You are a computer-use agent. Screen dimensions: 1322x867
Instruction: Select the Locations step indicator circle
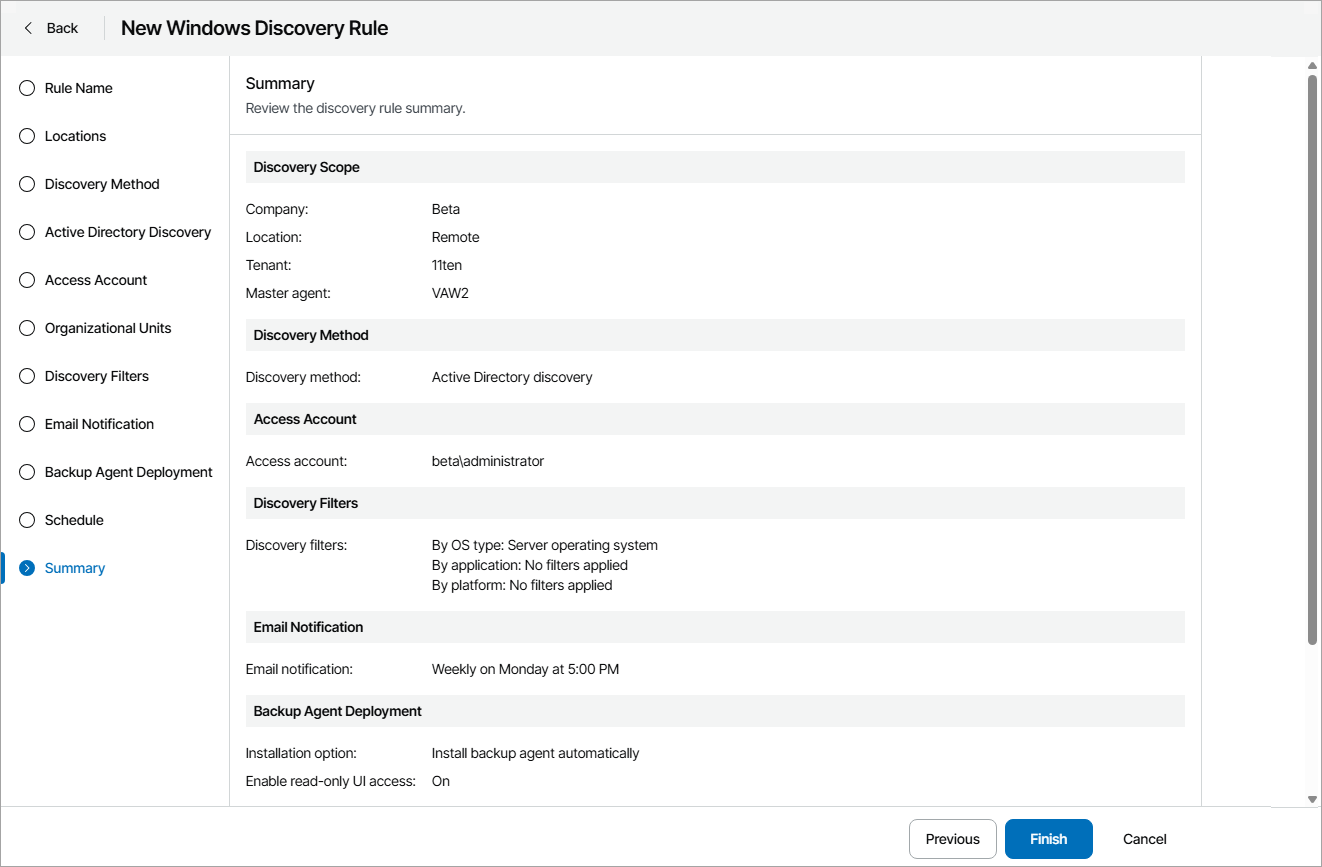point(26,136)
